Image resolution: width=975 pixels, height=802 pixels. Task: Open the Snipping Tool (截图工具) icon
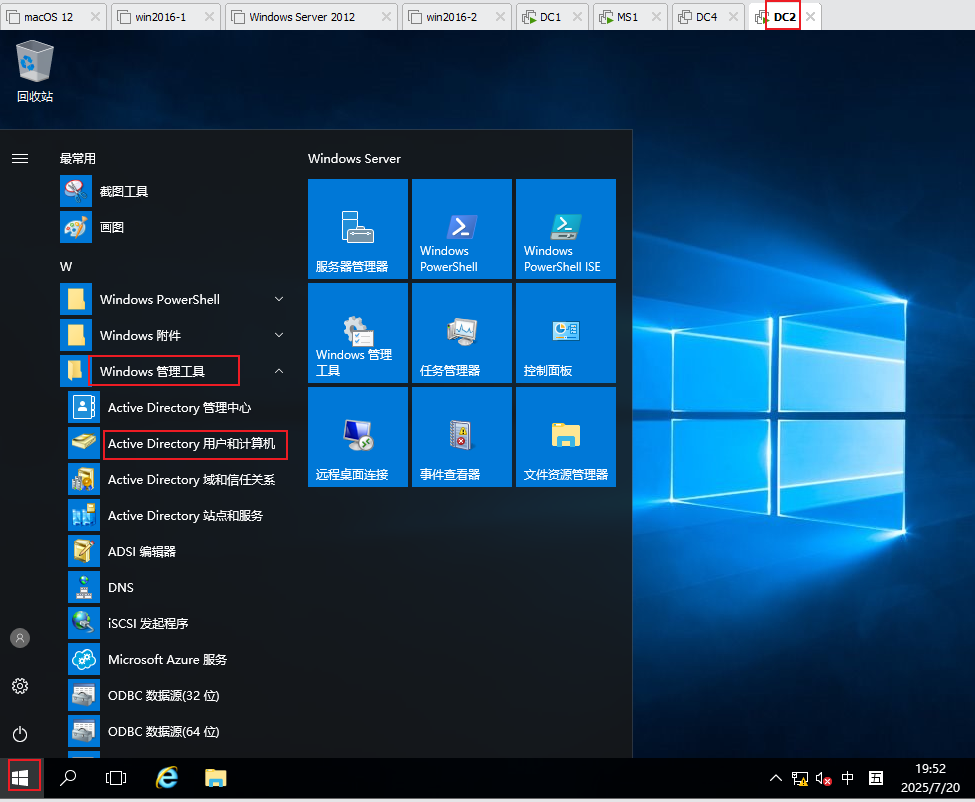(76, 191)
